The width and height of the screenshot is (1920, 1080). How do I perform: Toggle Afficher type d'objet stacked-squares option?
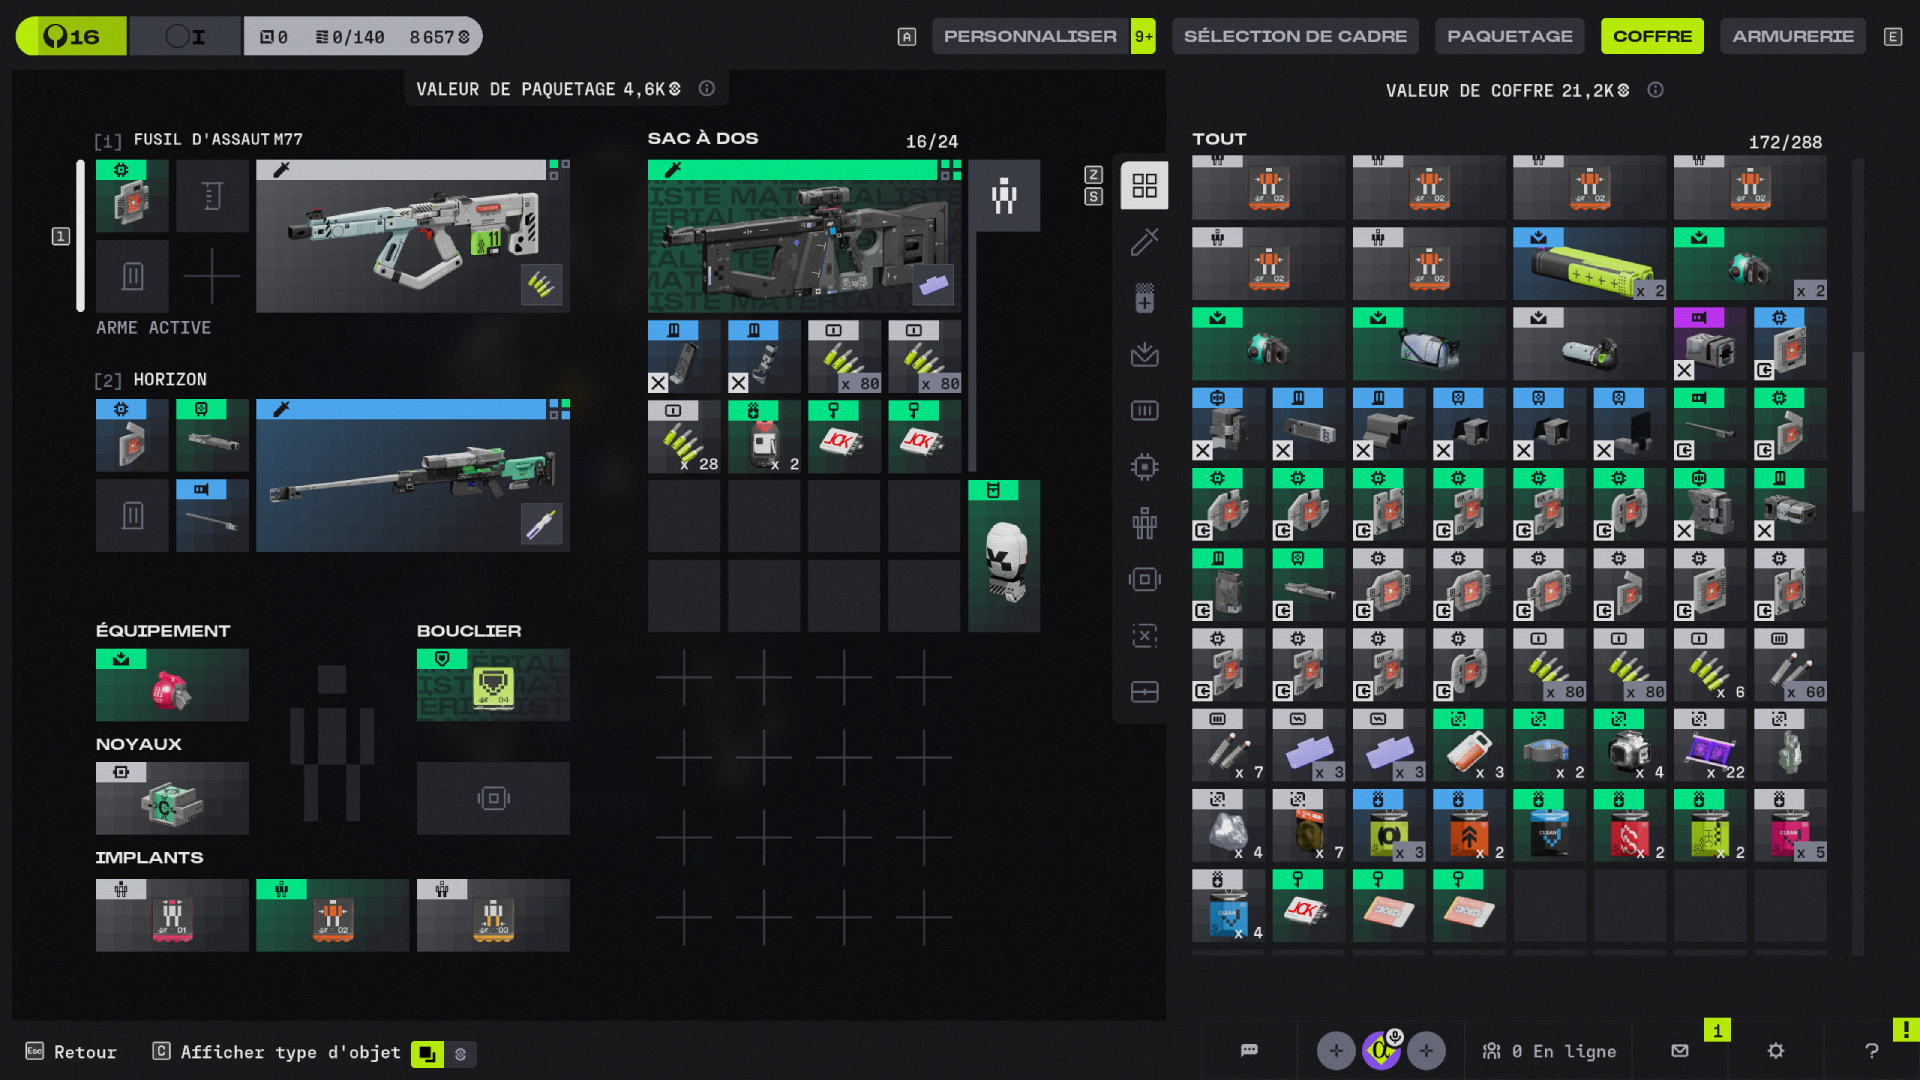click(x=427, y=1054)
